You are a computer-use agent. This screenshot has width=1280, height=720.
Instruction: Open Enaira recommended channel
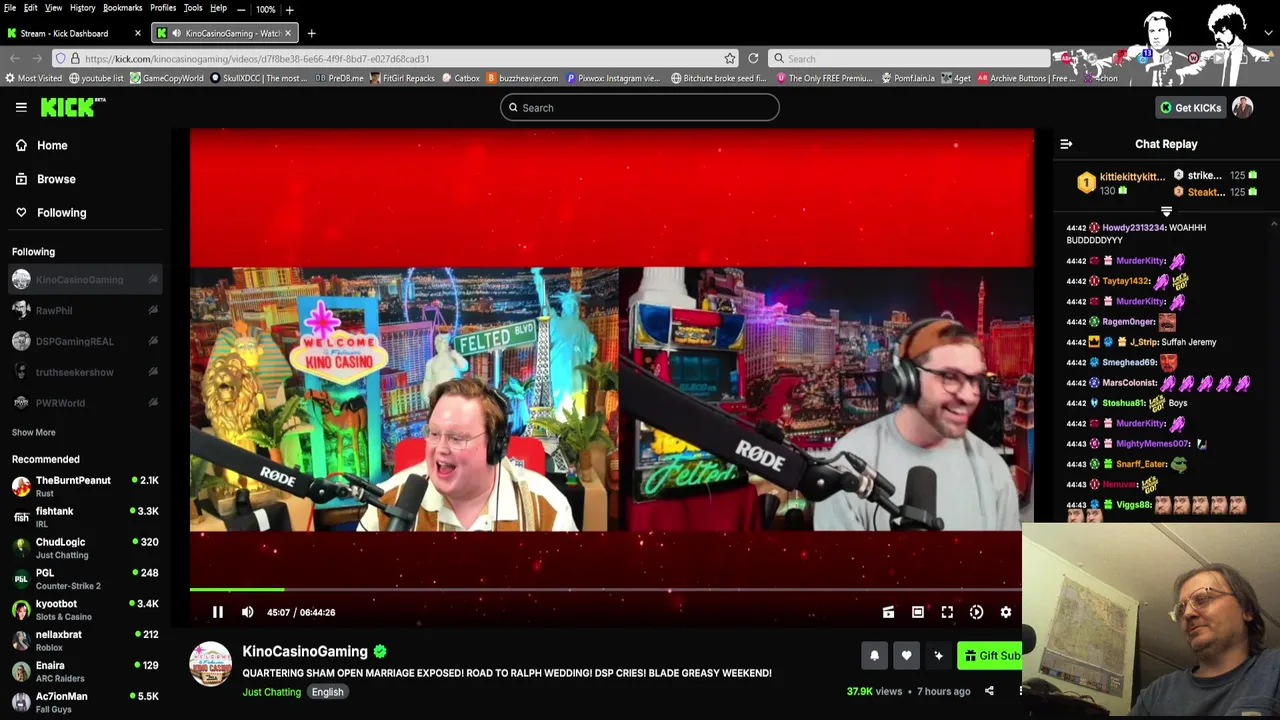coord(85,671)
